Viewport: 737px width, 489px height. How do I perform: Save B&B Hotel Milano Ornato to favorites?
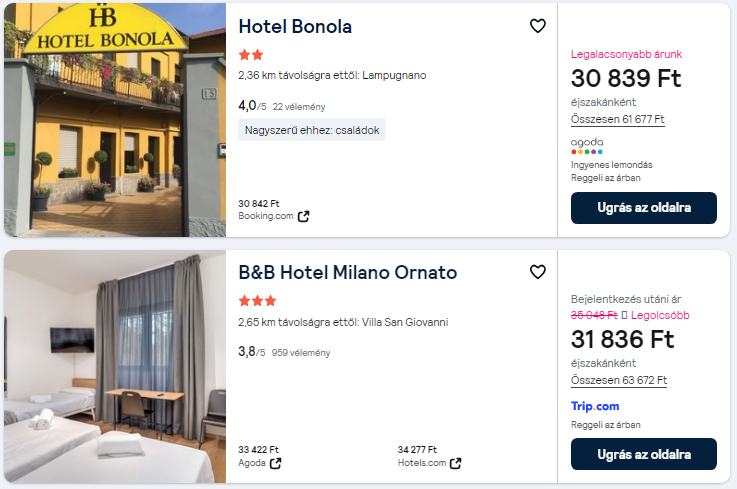[538, 272]
